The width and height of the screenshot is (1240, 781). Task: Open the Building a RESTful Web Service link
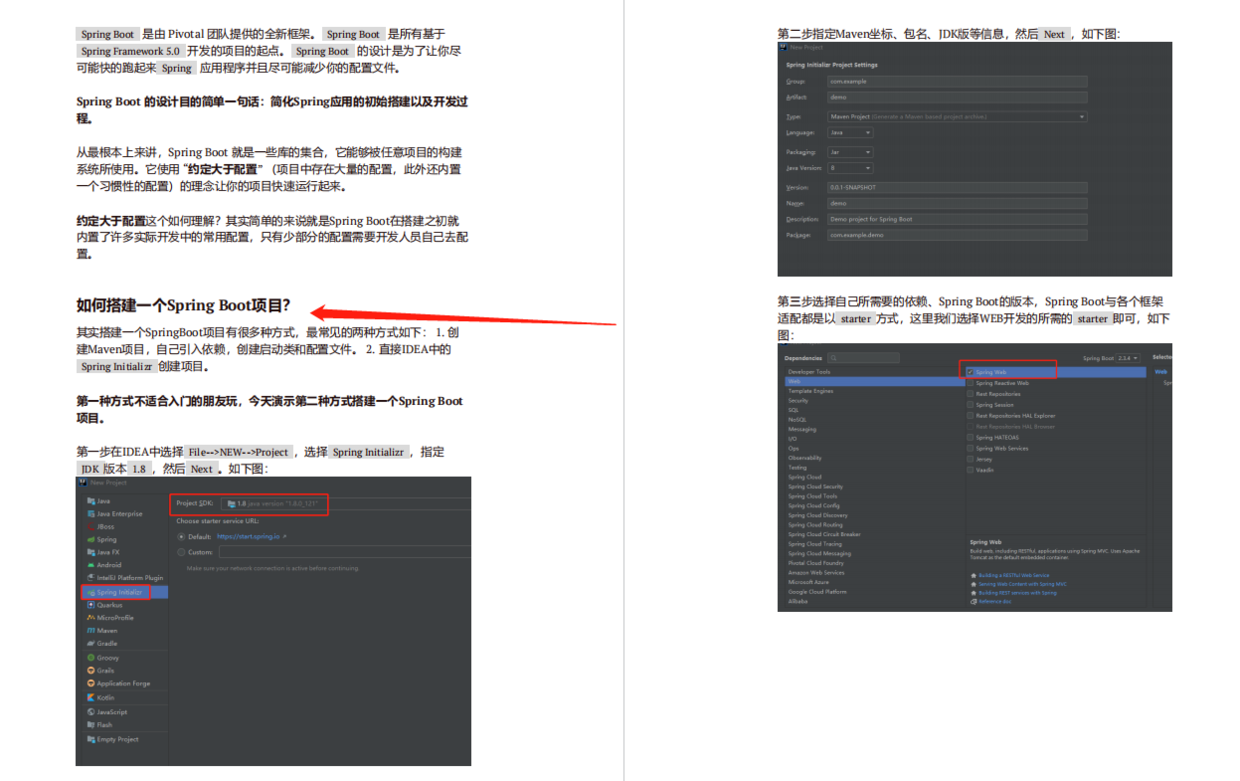pos(1013,574)
